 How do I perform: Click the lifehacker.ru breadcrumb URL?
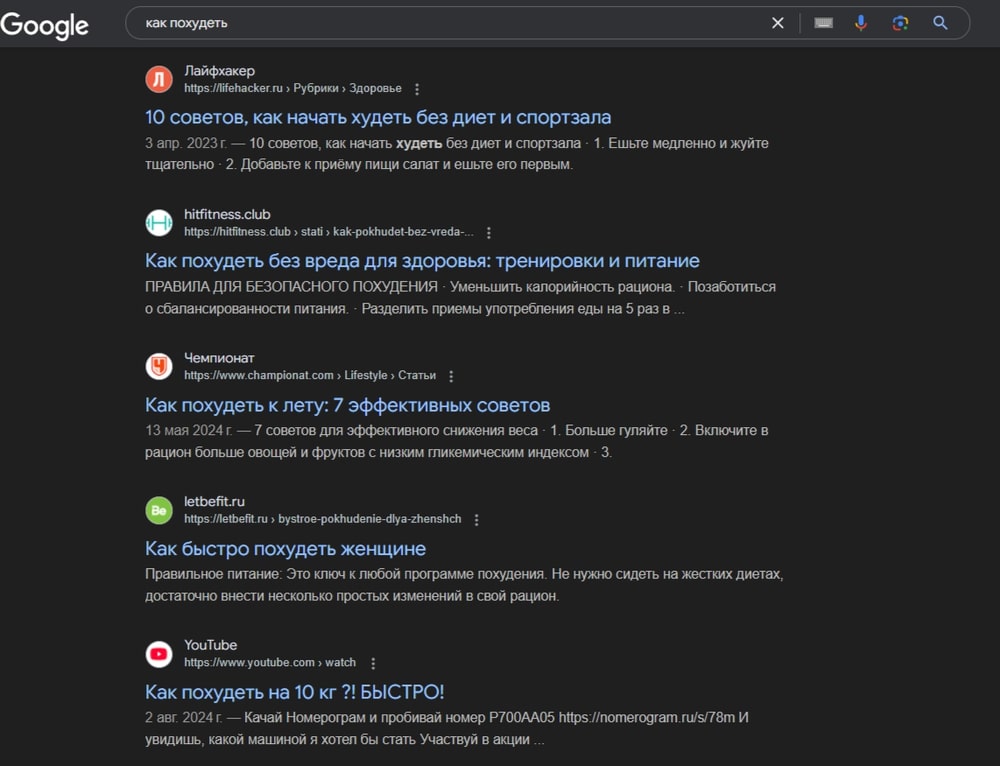[x=293, y=88]
